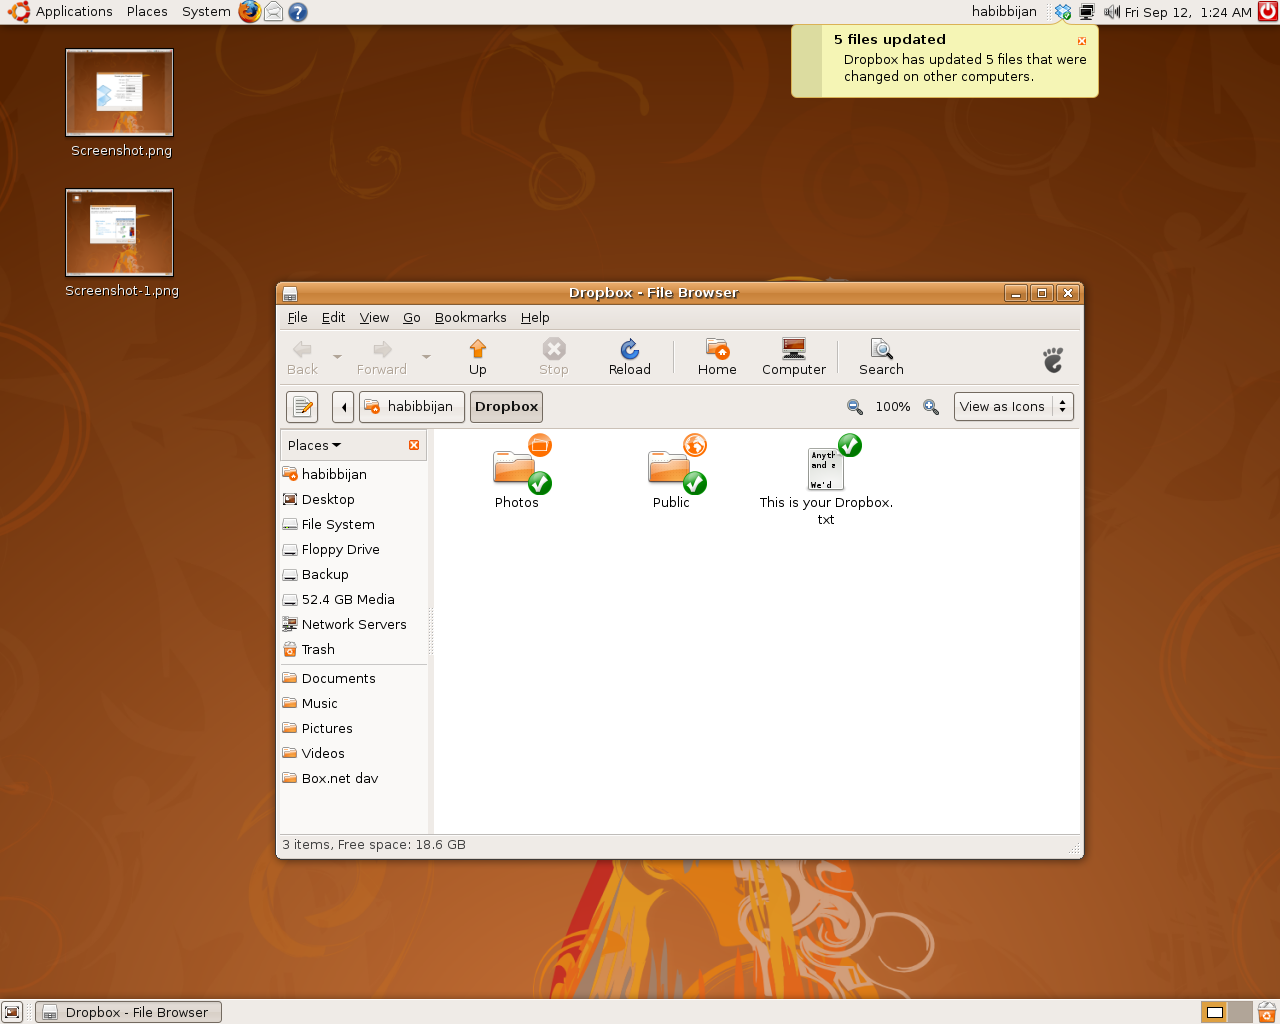Toggle the text-based location bar icon
1280x1024 pixels.
coord(302,407)
